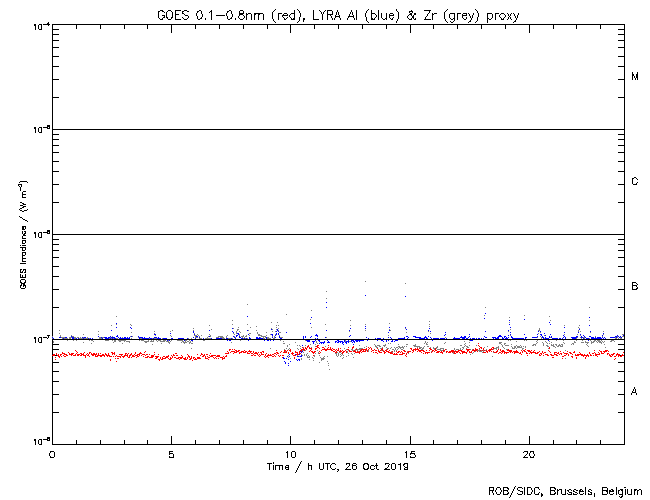
Task: Click the x-axis tick label 15
Action: [x=409, y=454]
